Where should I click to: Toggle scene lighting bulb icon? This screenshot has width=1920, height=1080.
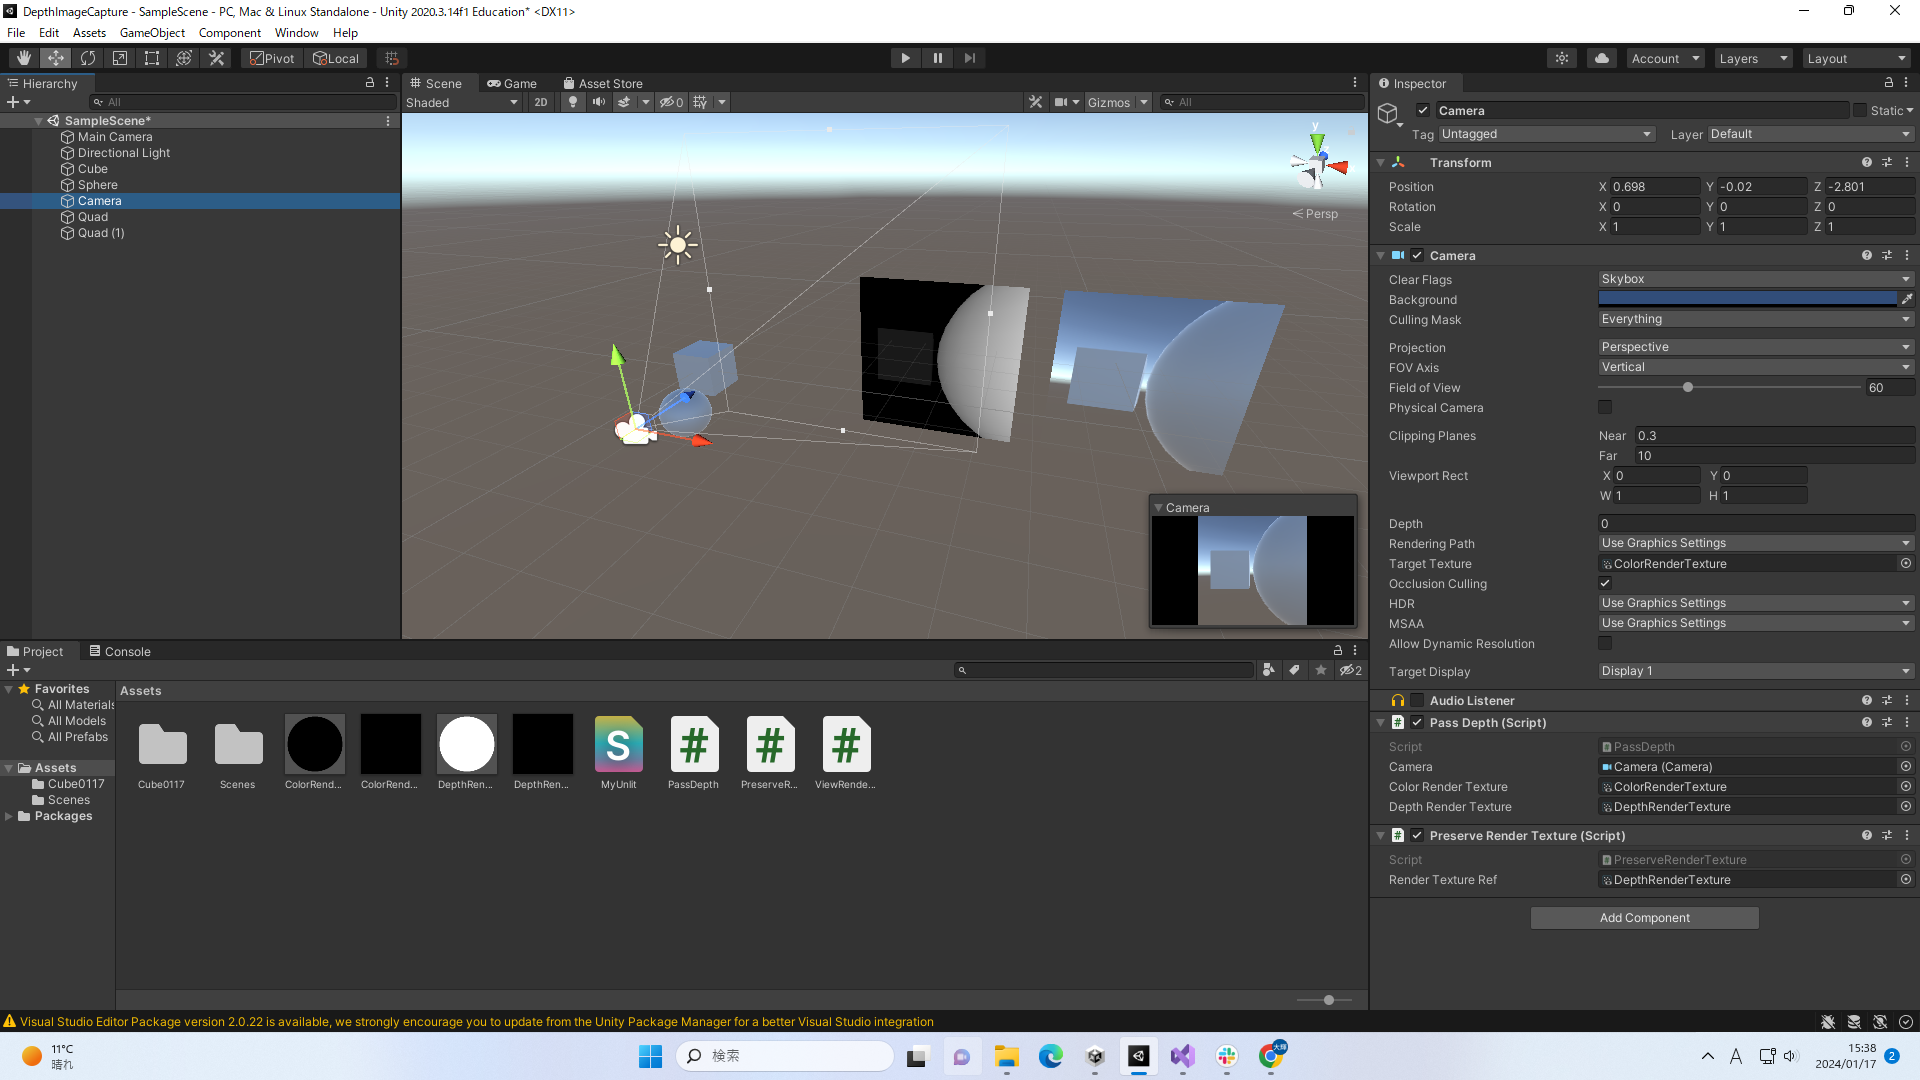[x=573, y=102]
